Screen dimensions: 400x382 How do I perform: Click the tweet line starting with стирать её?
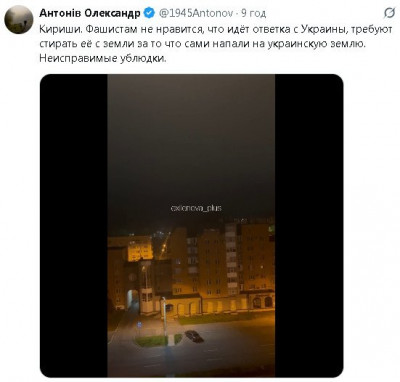click(x=202, y=44)
